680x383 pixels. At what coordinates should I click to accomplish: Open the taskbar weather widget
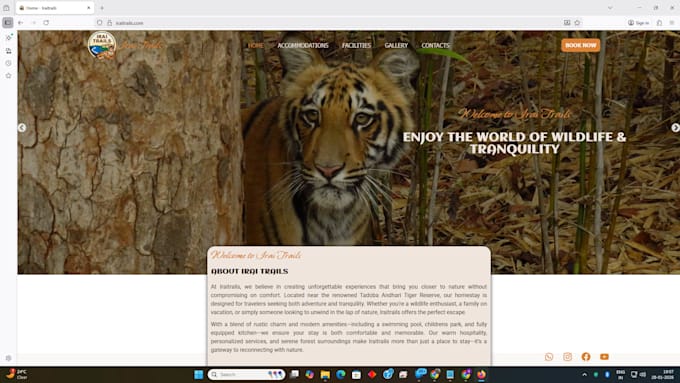pos(17,374)
